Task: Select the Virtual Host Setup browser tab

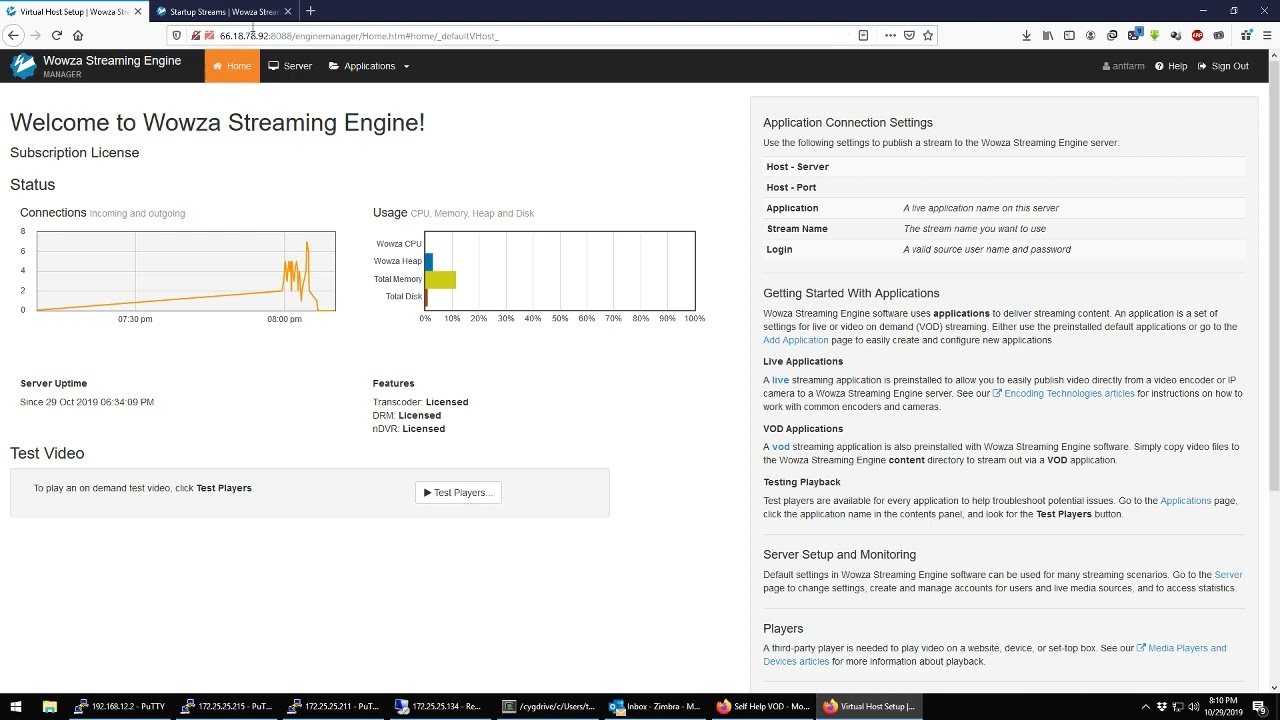Action: tap(72, 11)
